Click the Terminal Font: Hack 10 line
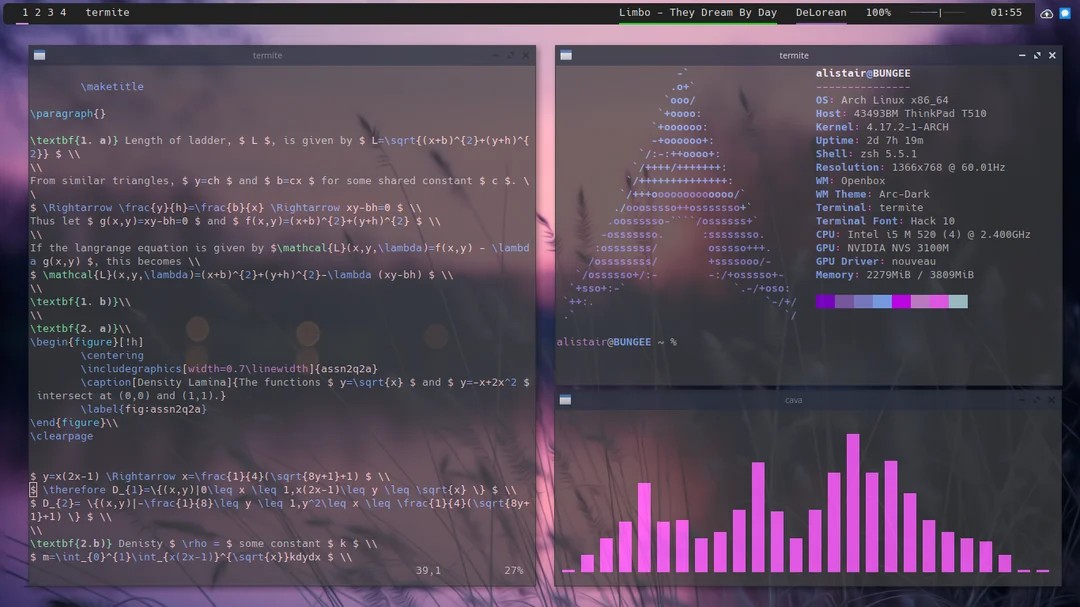Viewport: 1080px width, 607px height. click(885, 221)
